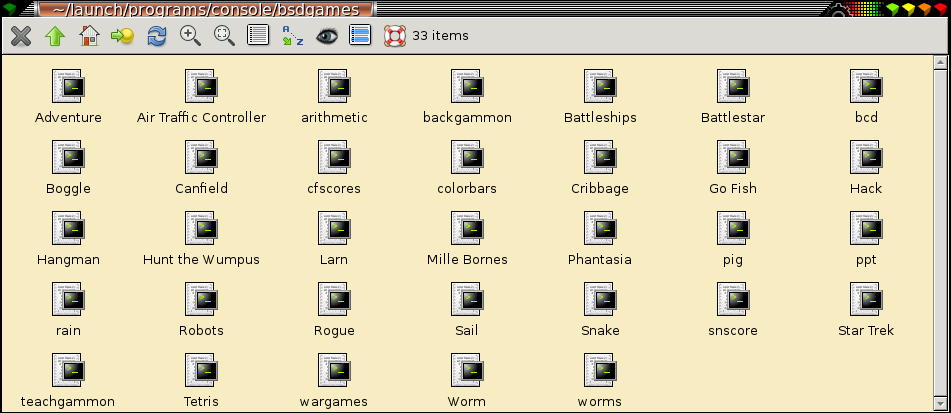Select the Battlestar launcher

(733, 97)
